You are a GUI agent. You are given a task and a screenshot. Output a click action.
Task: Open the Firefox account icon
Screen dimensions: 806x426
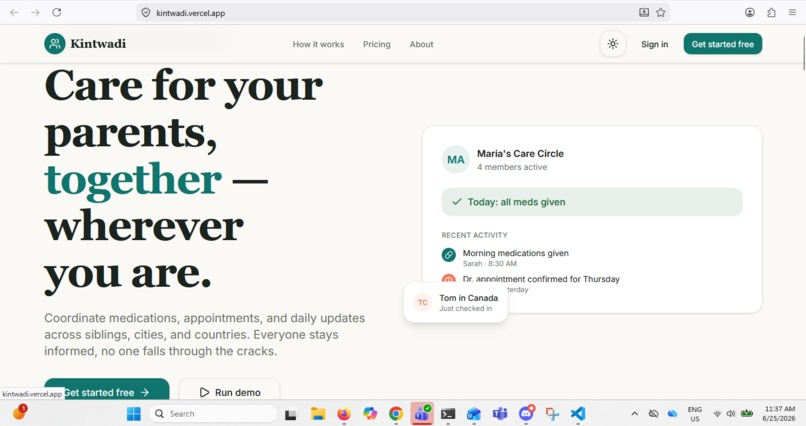(x=750, y=12)
